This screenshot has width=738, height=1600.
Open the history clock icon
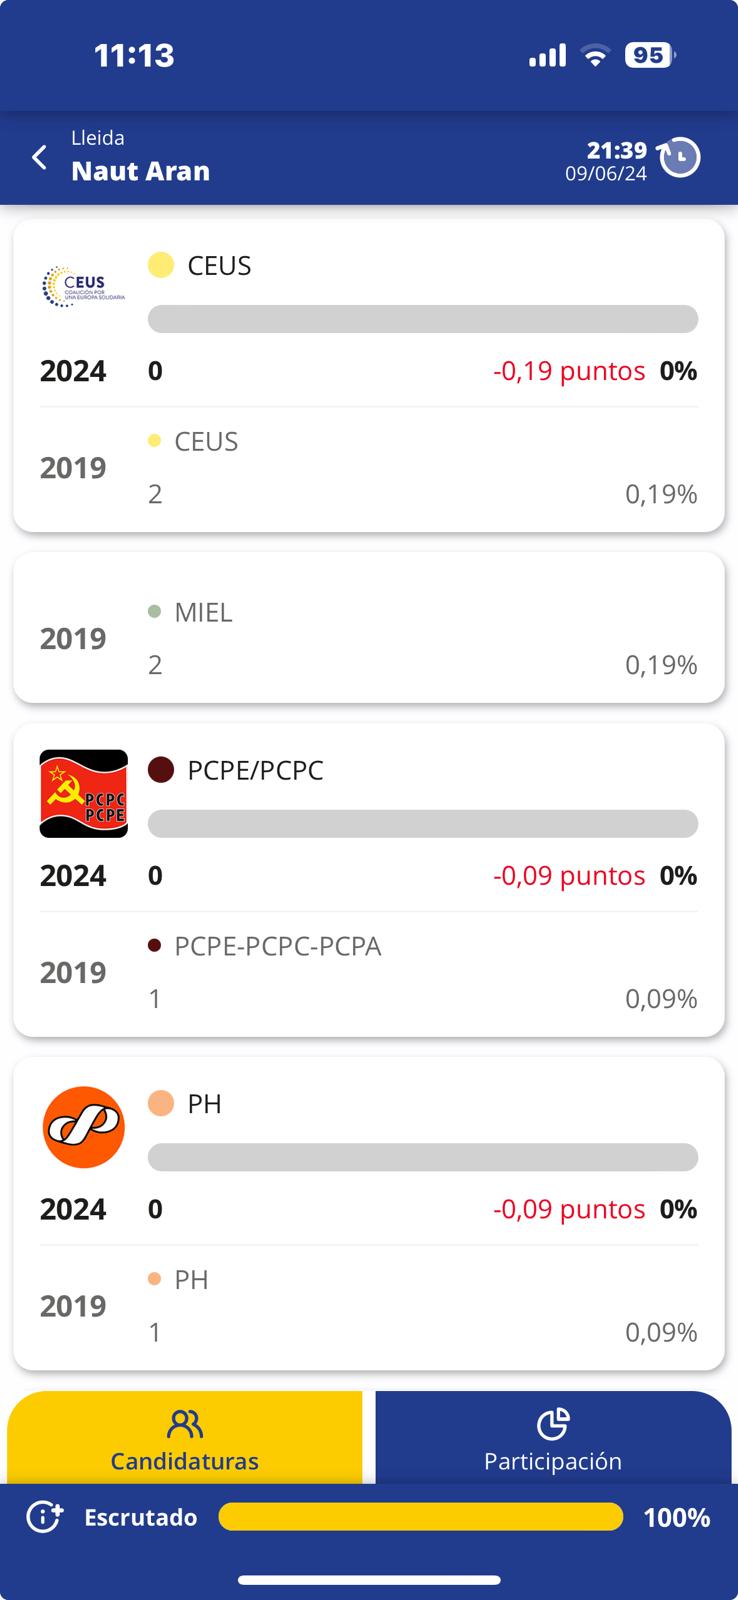pos(680,157)
